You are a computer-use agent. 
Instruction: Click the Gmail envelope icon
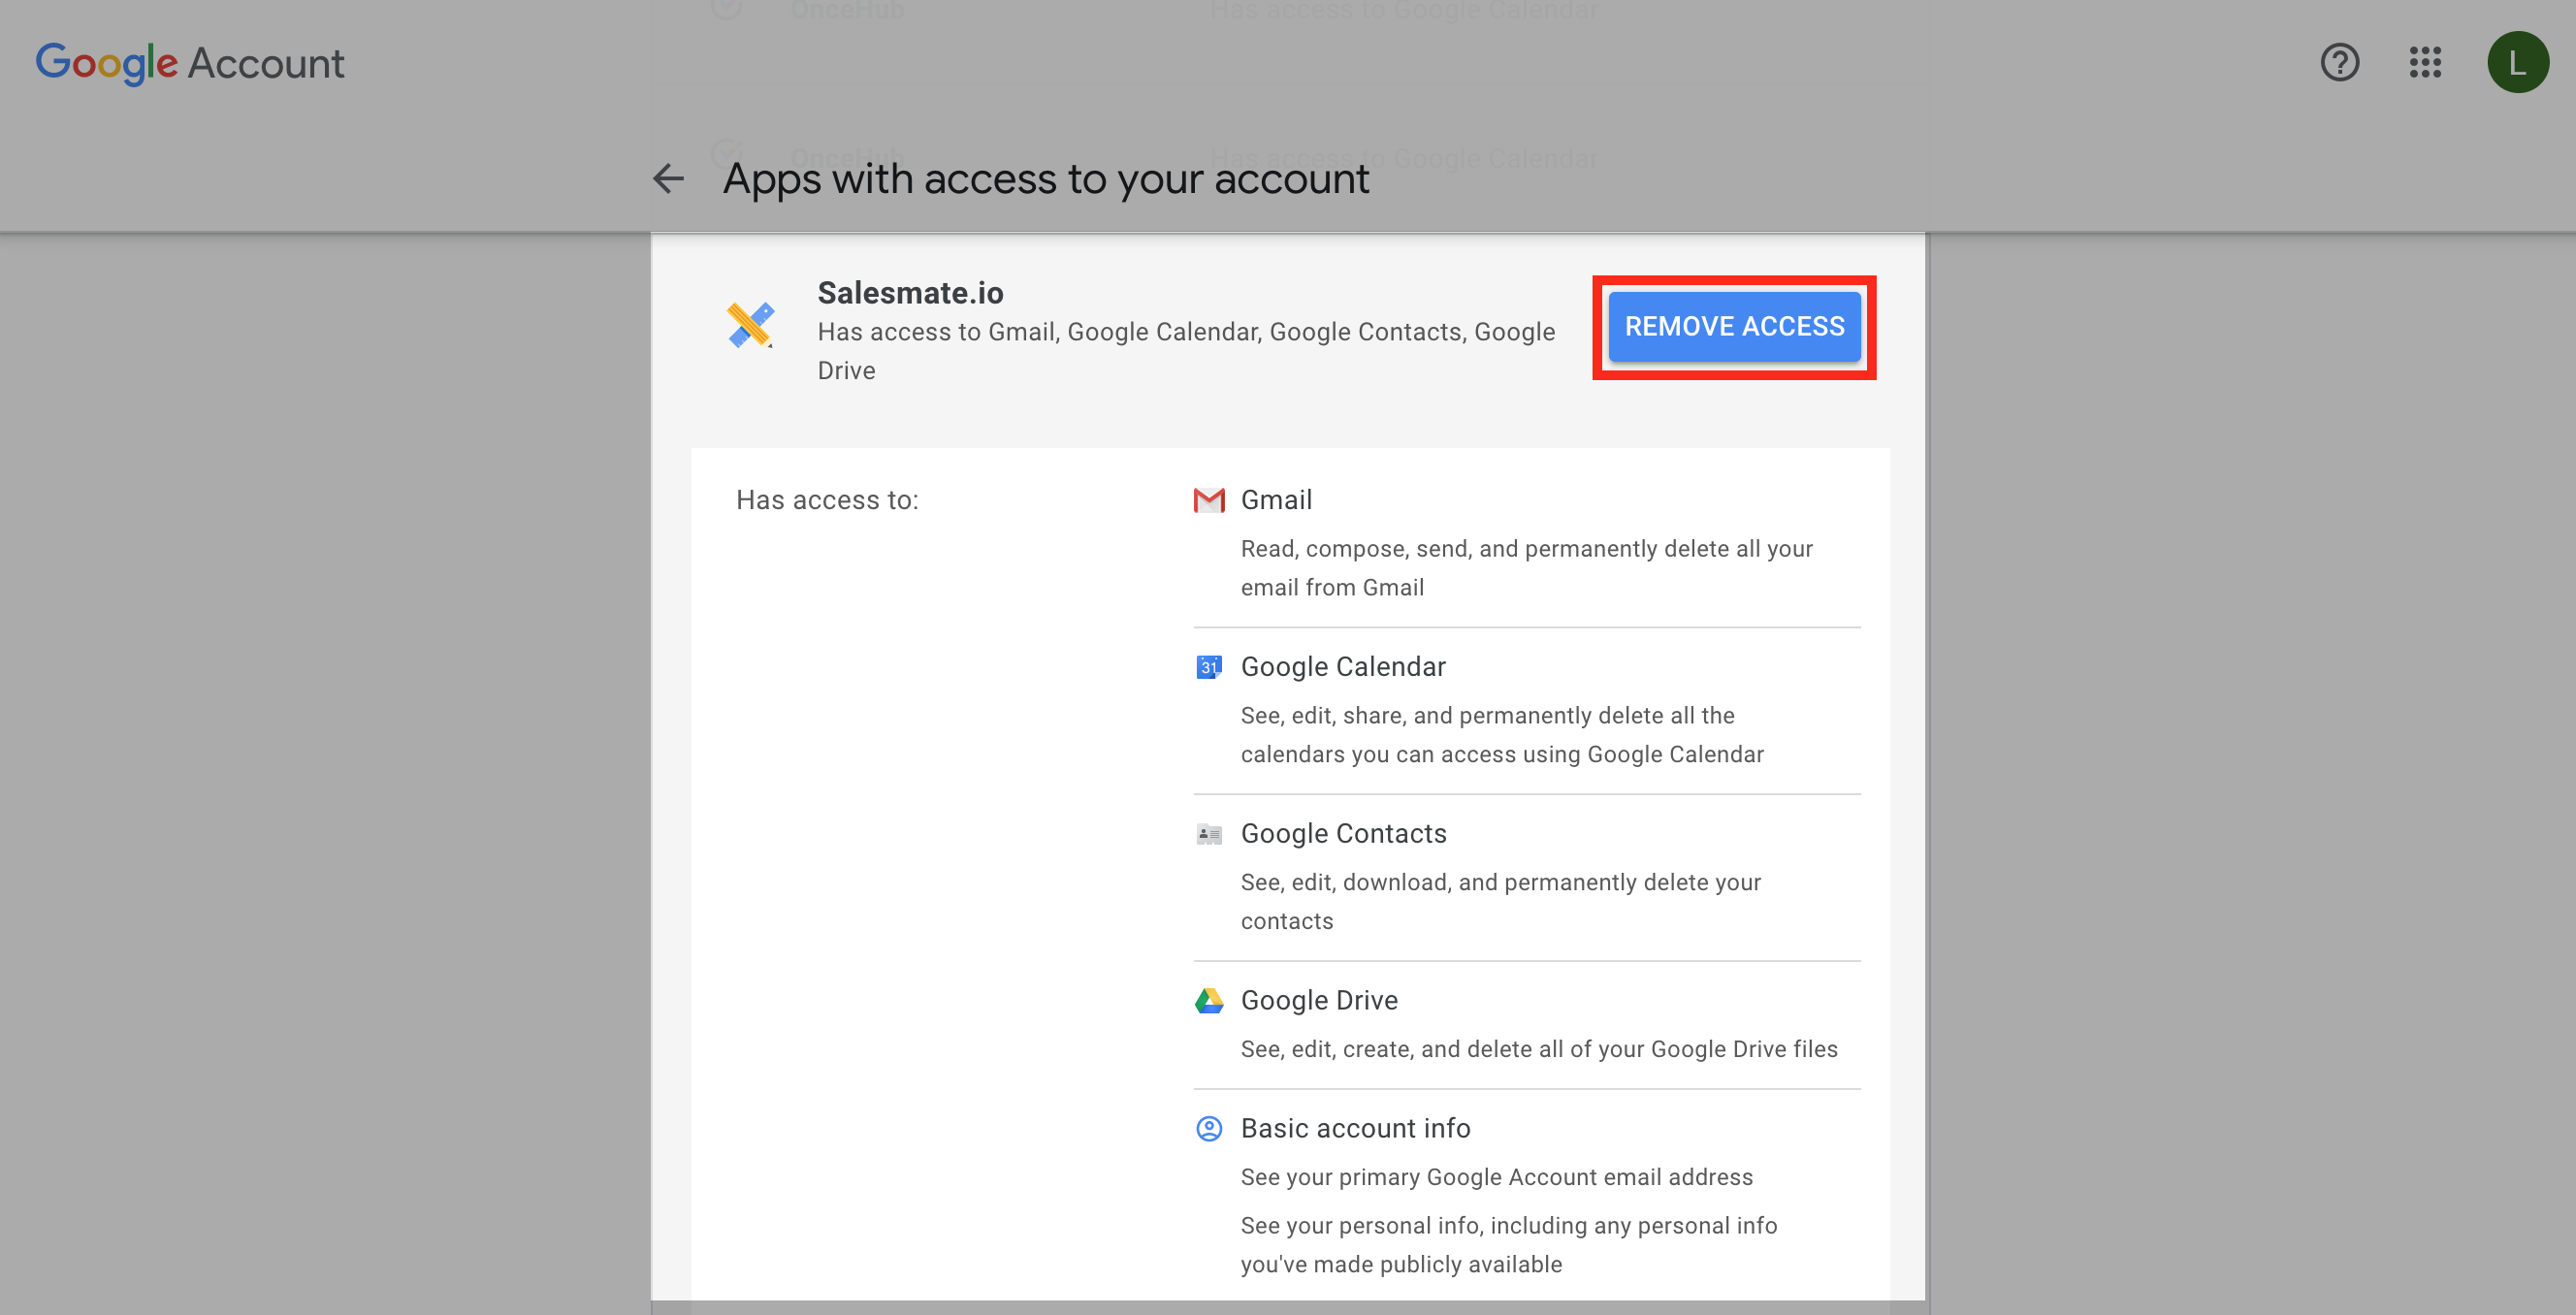tap(1209, 500)
